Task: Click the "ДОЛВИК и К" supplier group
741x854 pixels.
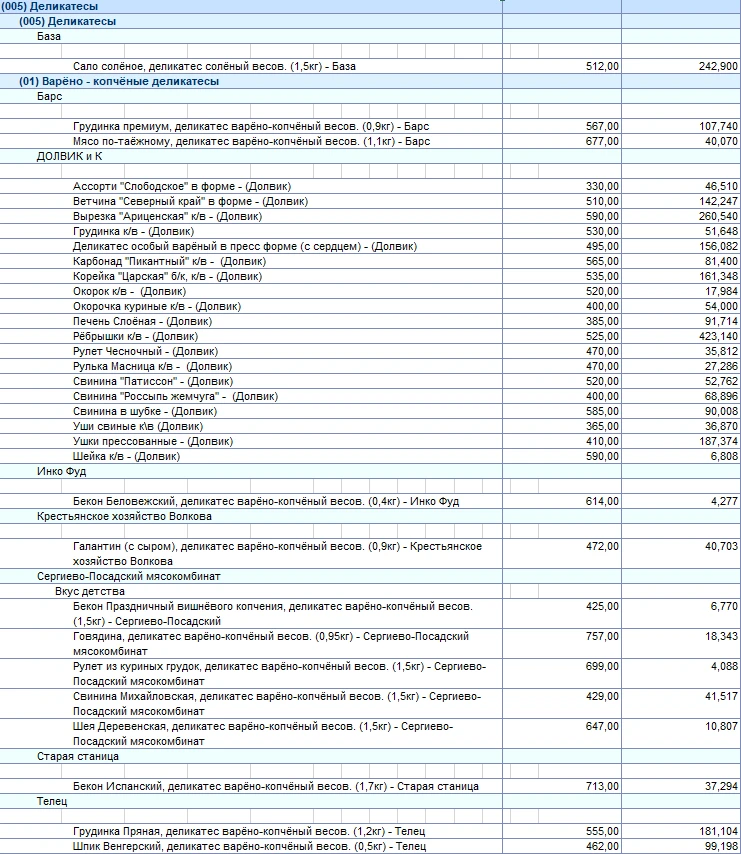Action: pyautogui.click(x=69, y=157)
